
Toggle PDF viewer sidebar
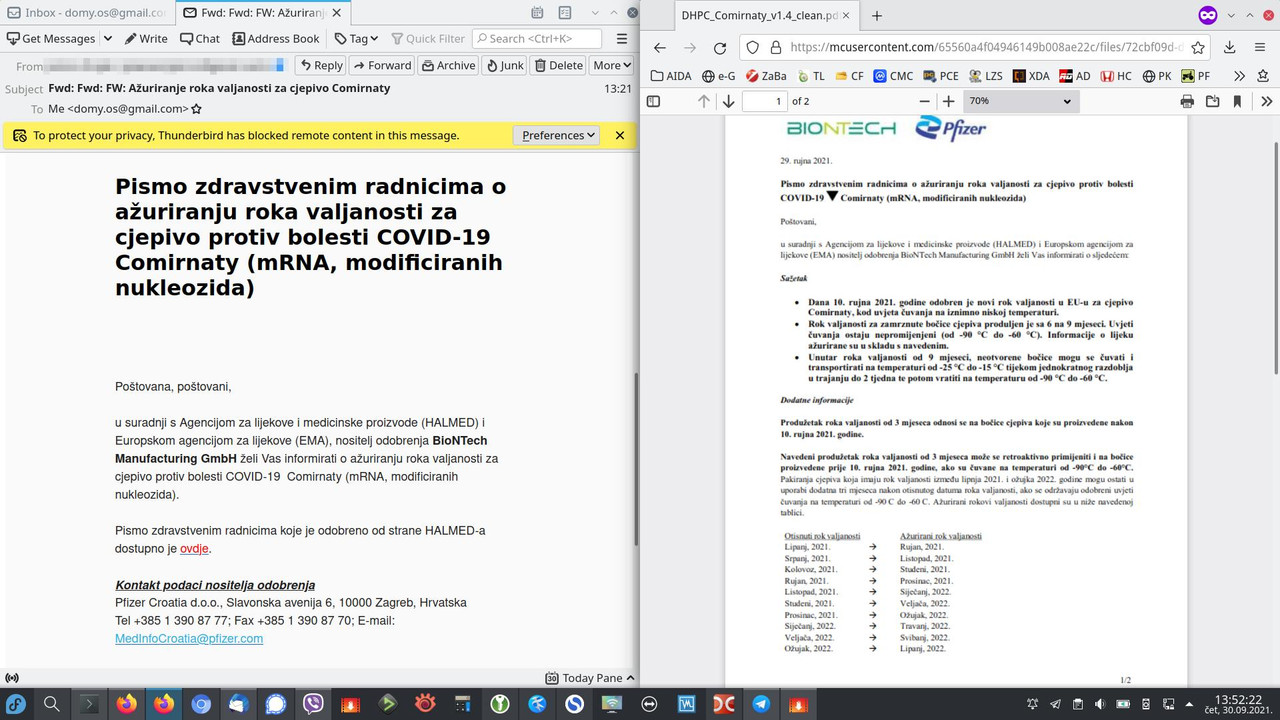point(654,101)
